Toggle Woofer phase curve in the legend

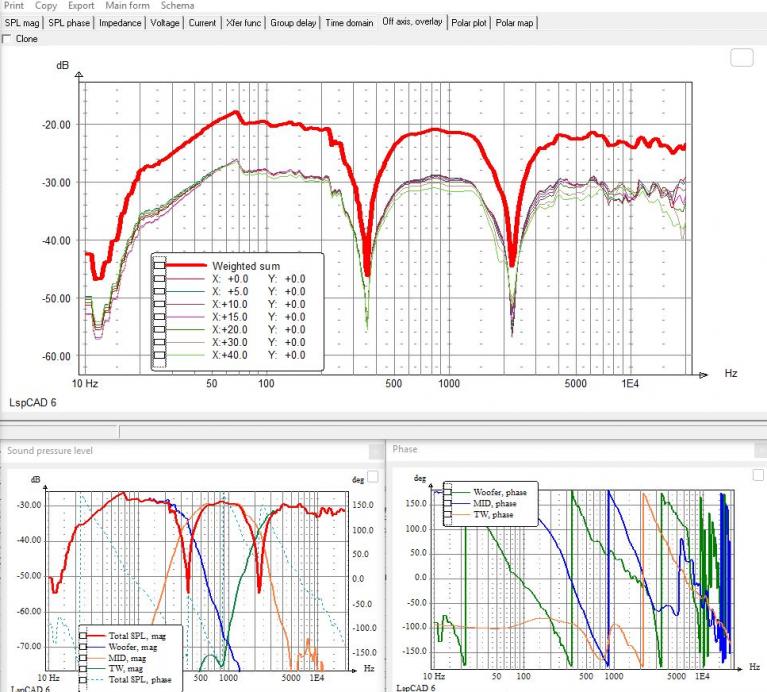448,492
